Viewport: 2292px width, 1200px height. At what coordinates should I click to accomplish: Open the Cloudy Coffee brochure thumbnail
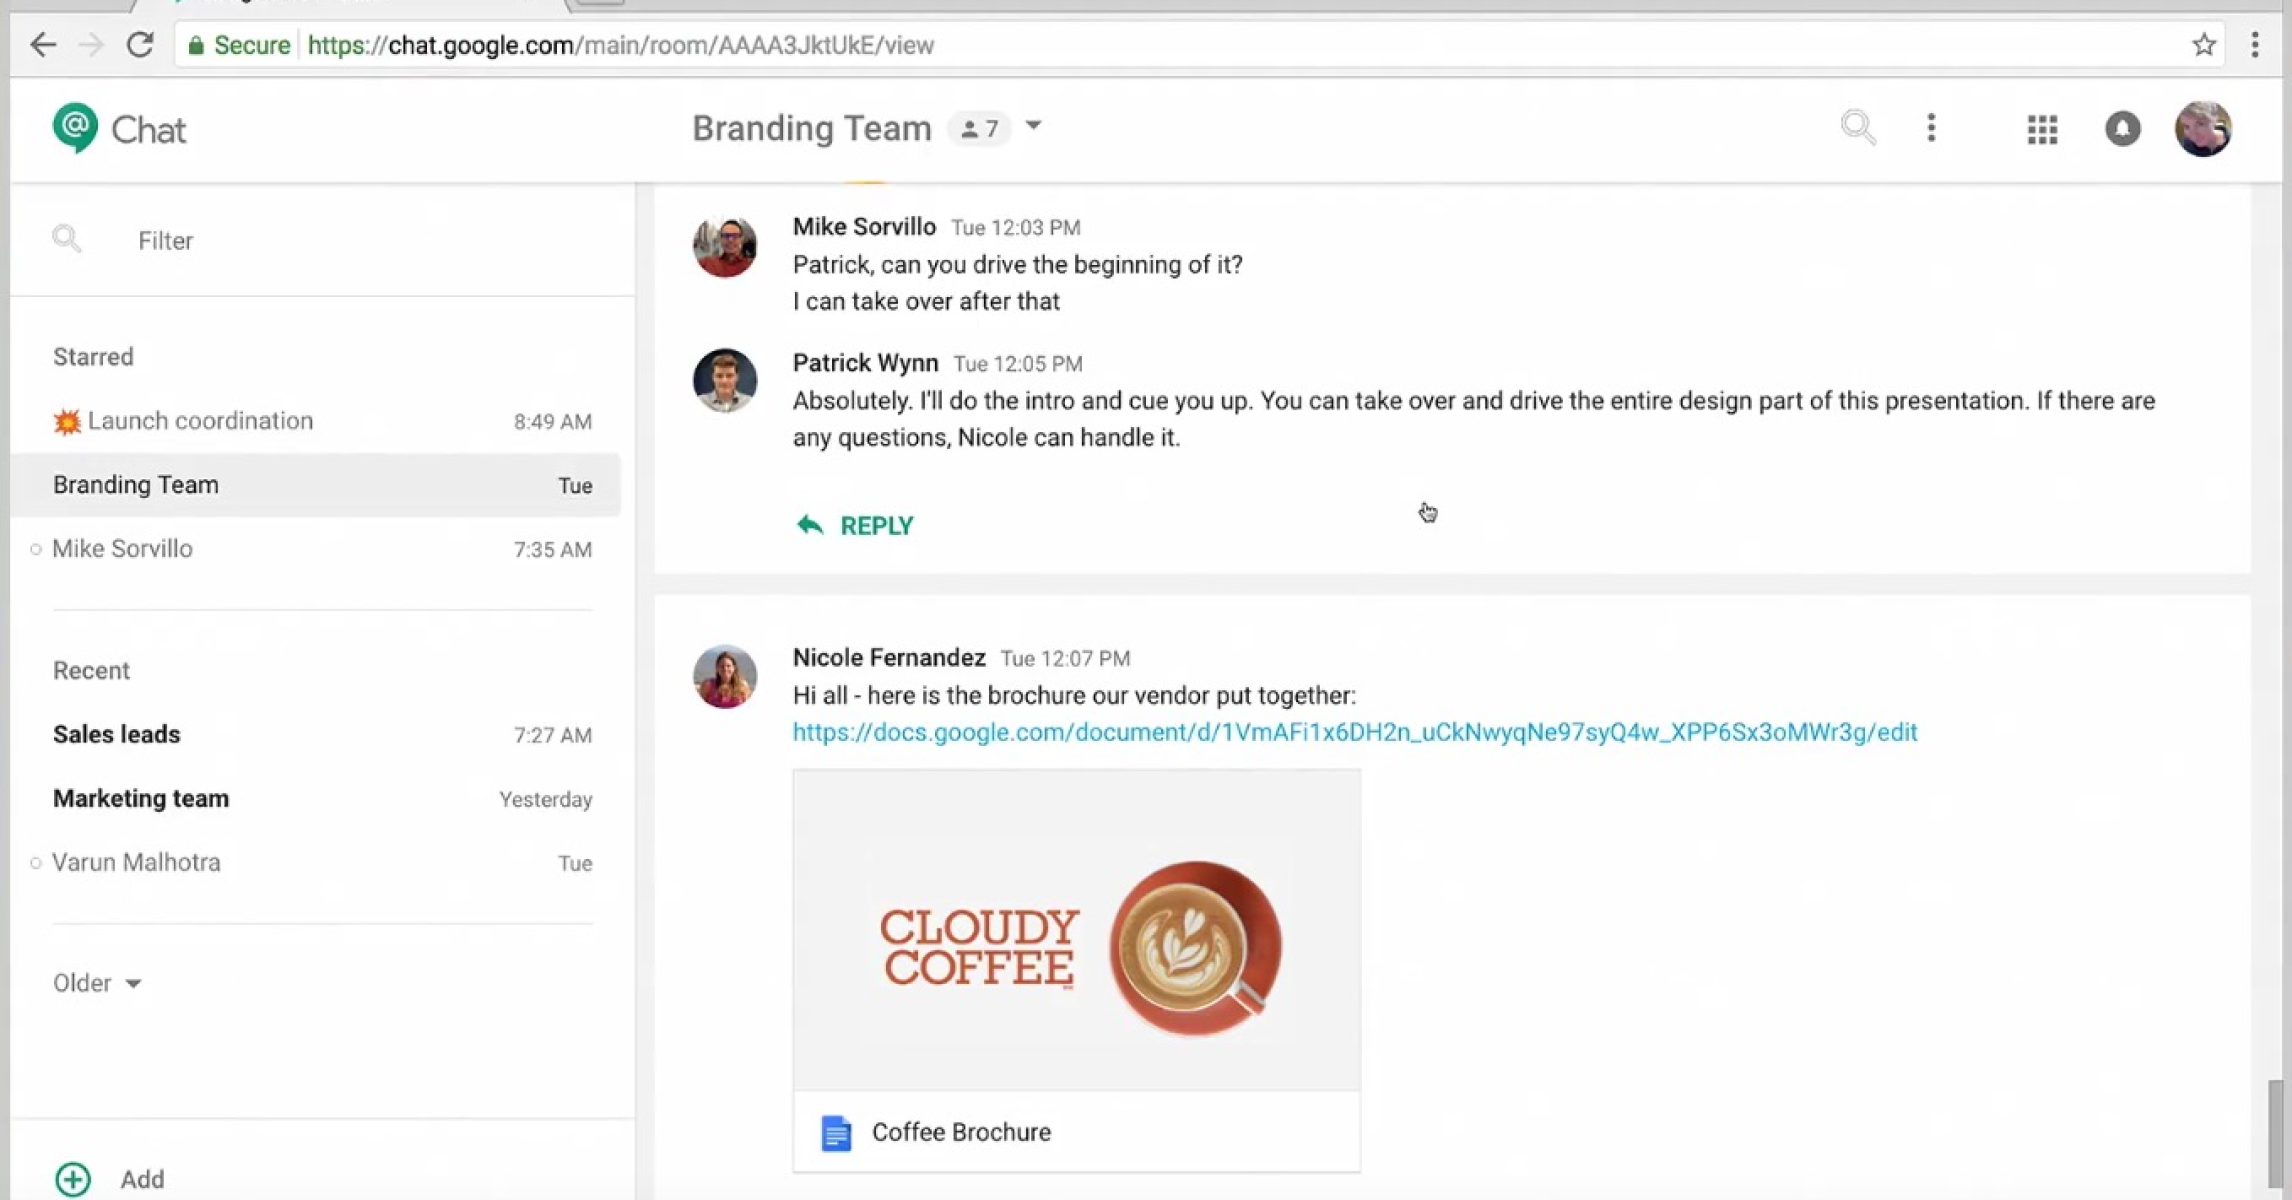tap(1076, 930)
